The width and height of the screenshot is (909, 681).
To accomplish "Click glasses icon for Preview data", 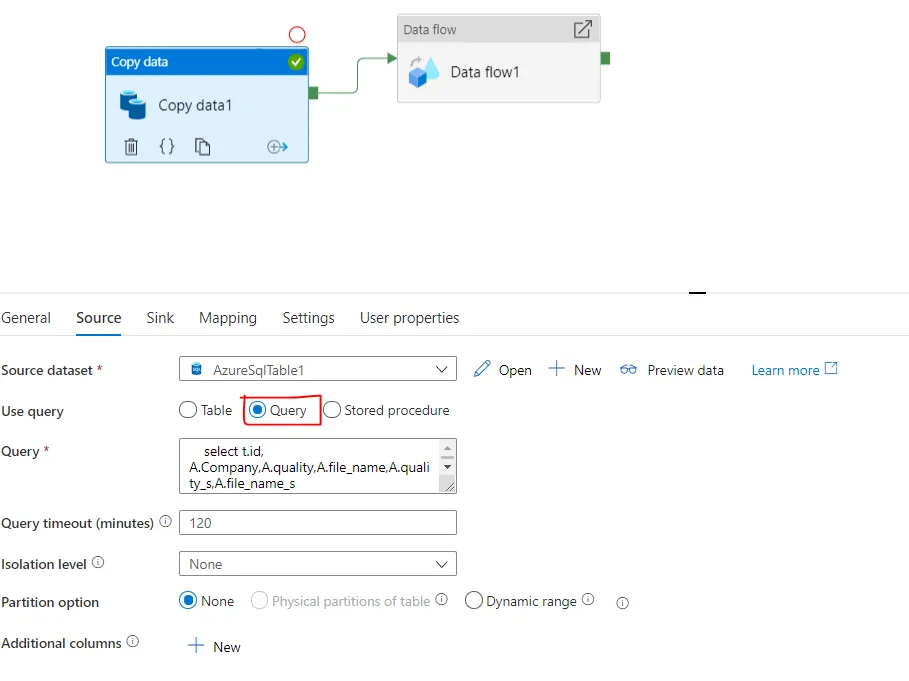I will click(628, 369).
